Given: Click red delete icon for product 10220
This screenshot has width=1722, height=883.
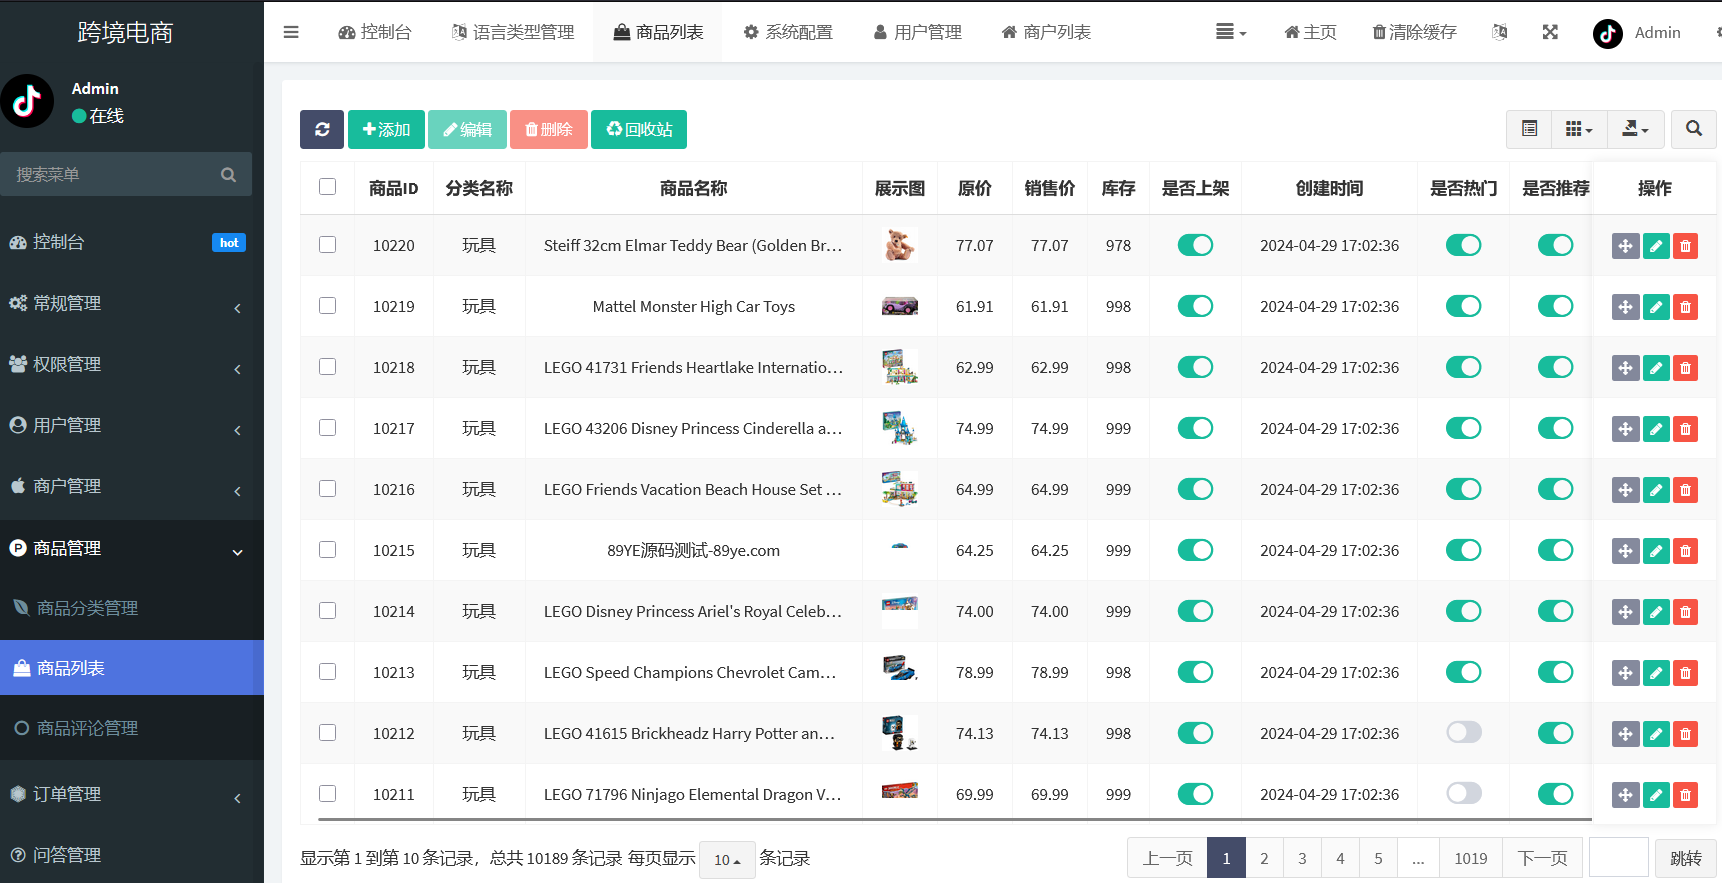Looking at the screenshot, I should [1685, 246].
